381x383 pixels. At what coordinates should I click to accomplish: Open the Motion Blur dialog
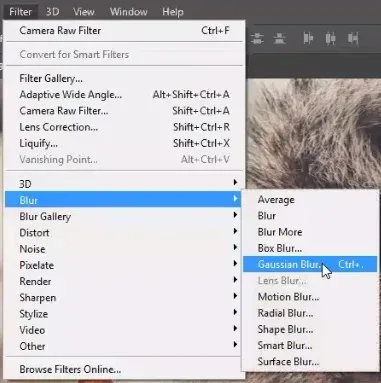coord(310,297)
